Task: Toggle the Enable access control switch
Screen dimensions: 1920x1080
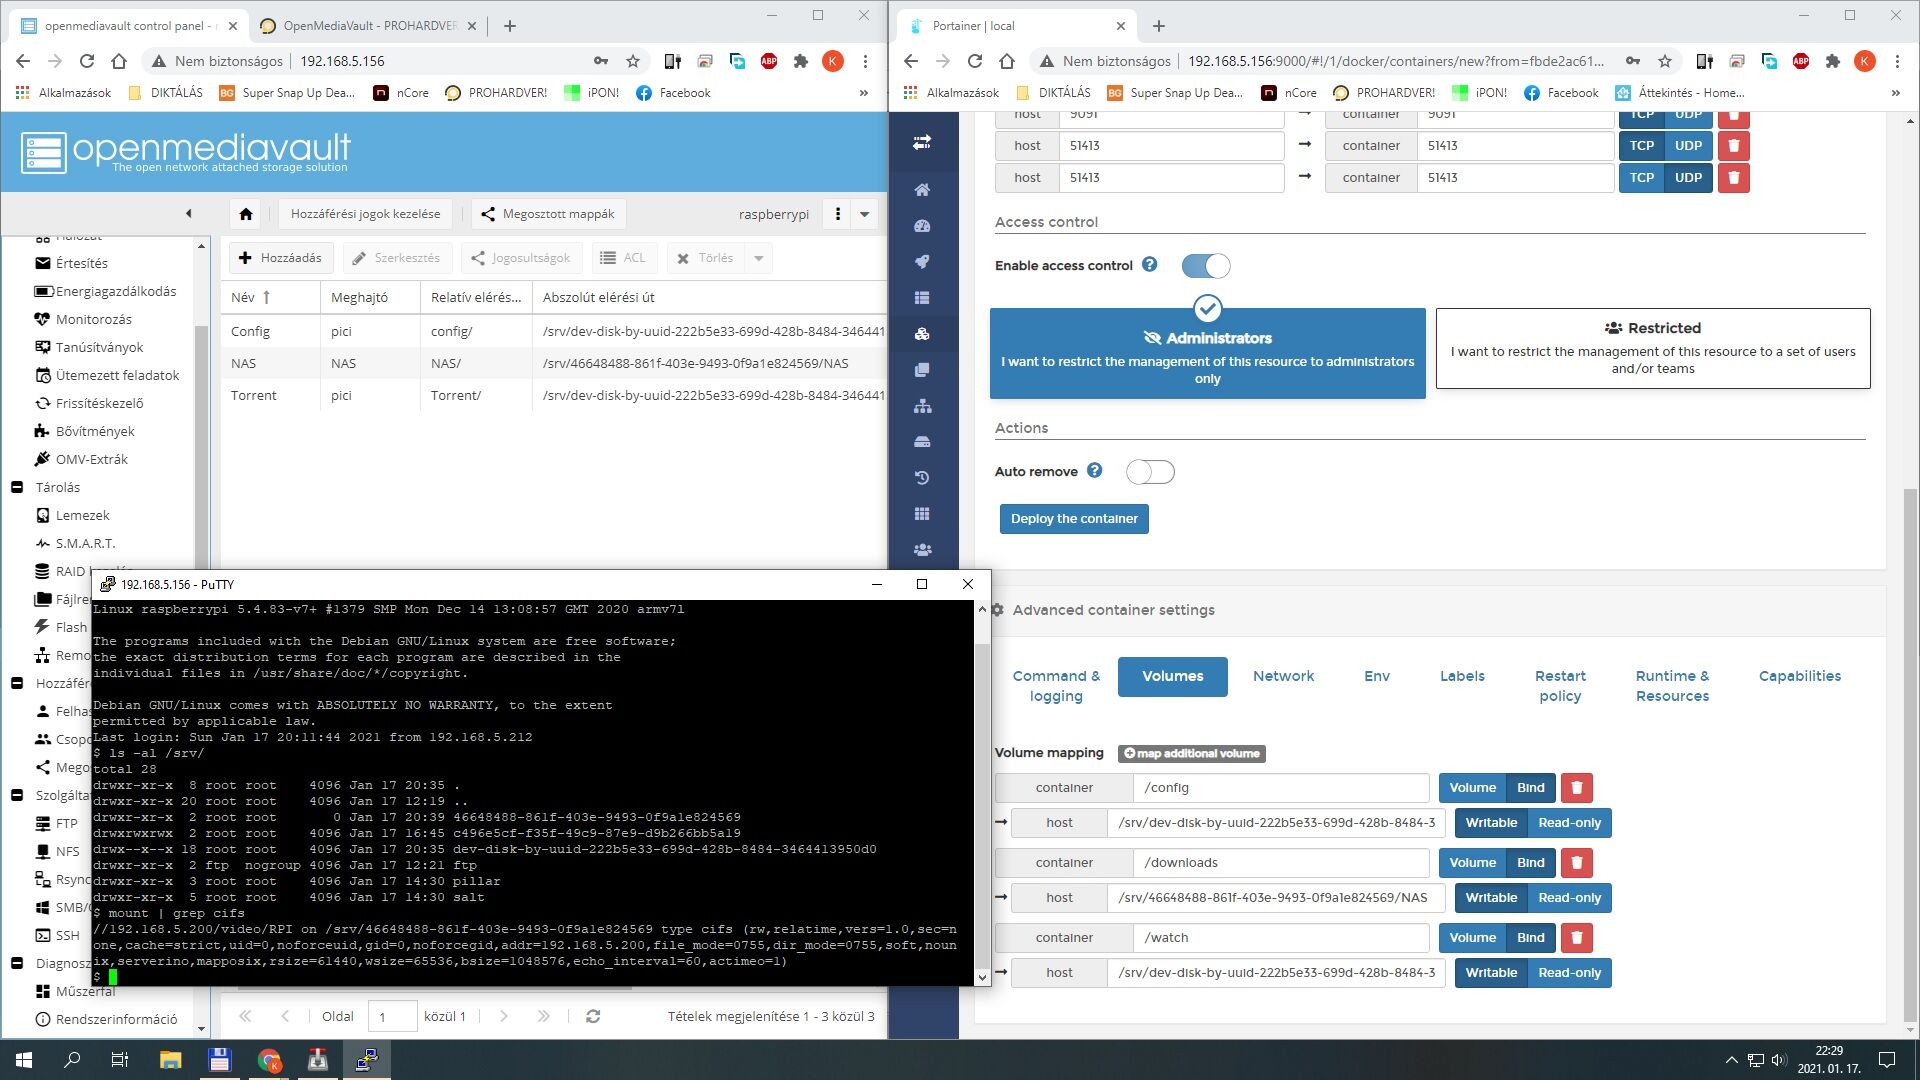Action: [1205, 266]
